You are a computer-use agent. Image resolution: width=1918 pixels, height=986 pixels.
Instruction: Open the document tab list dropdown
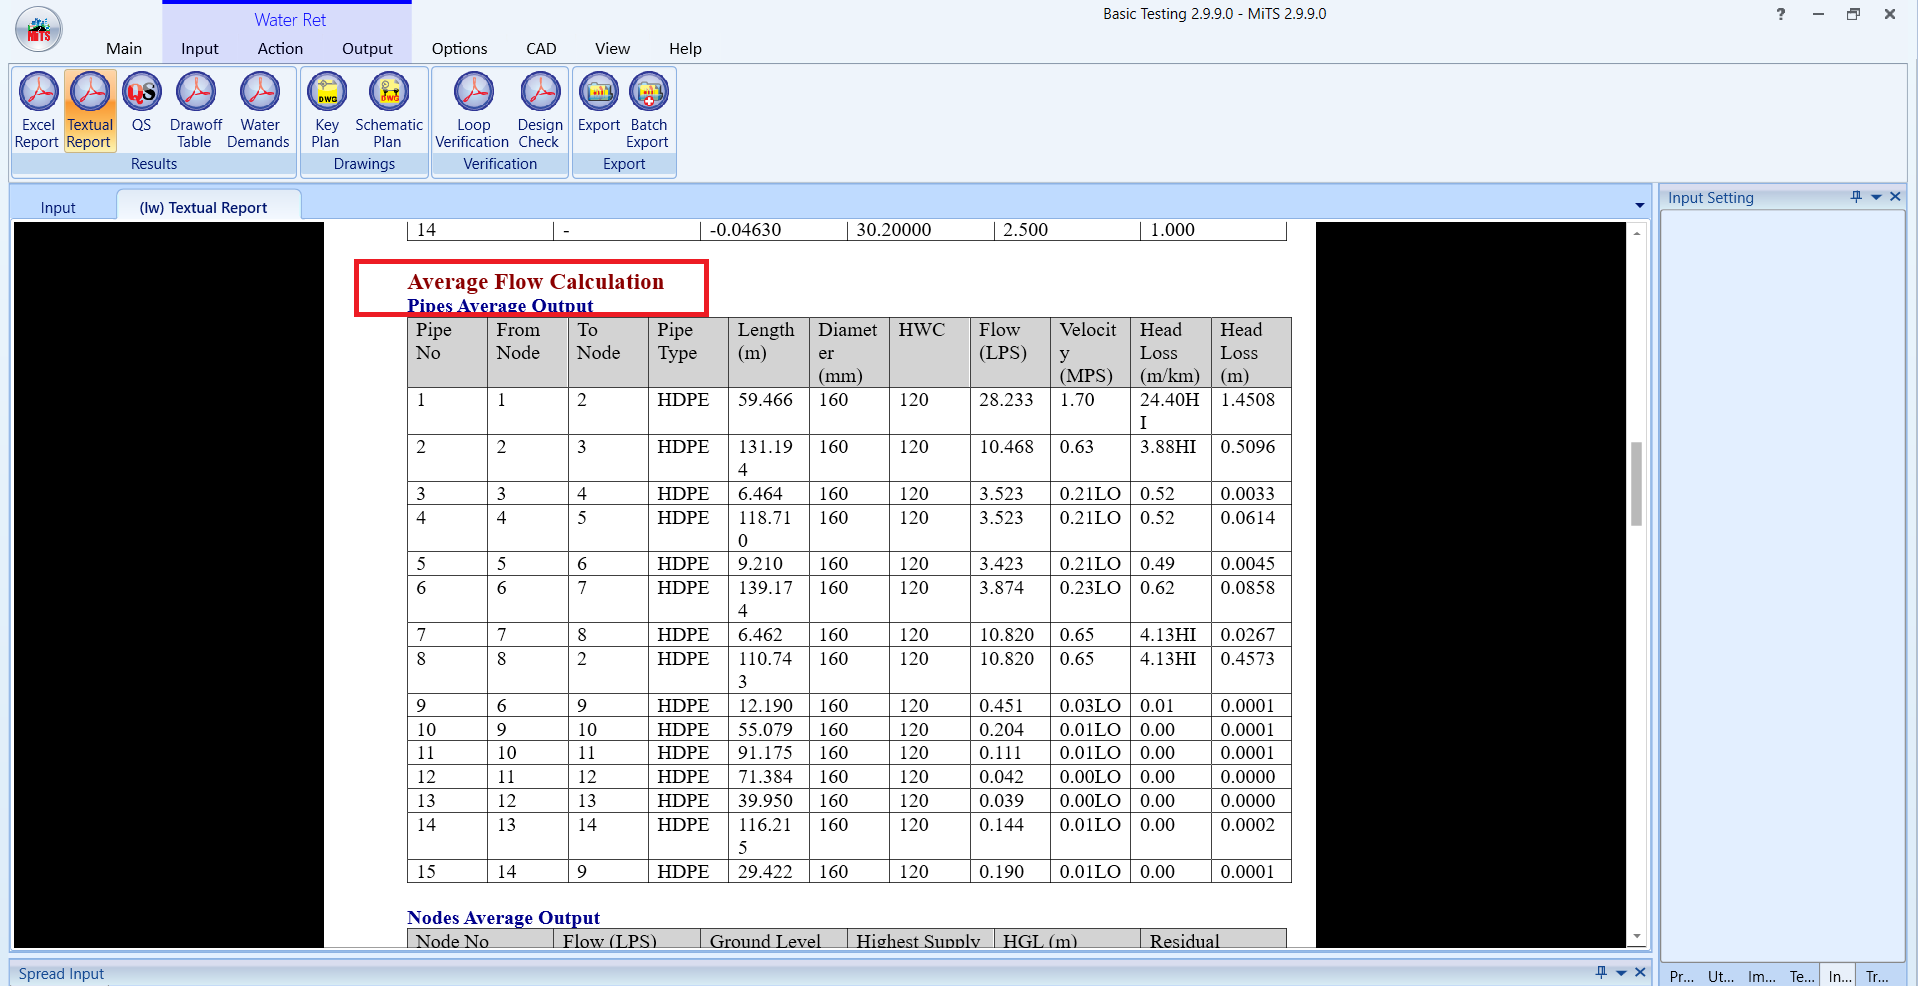[x=1640, y=205]
